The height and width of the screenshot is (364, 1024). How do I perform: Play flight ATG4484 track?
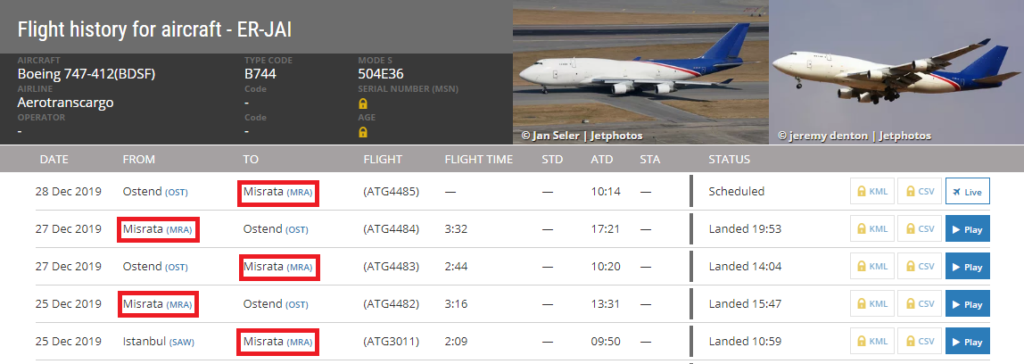(967, 229)
